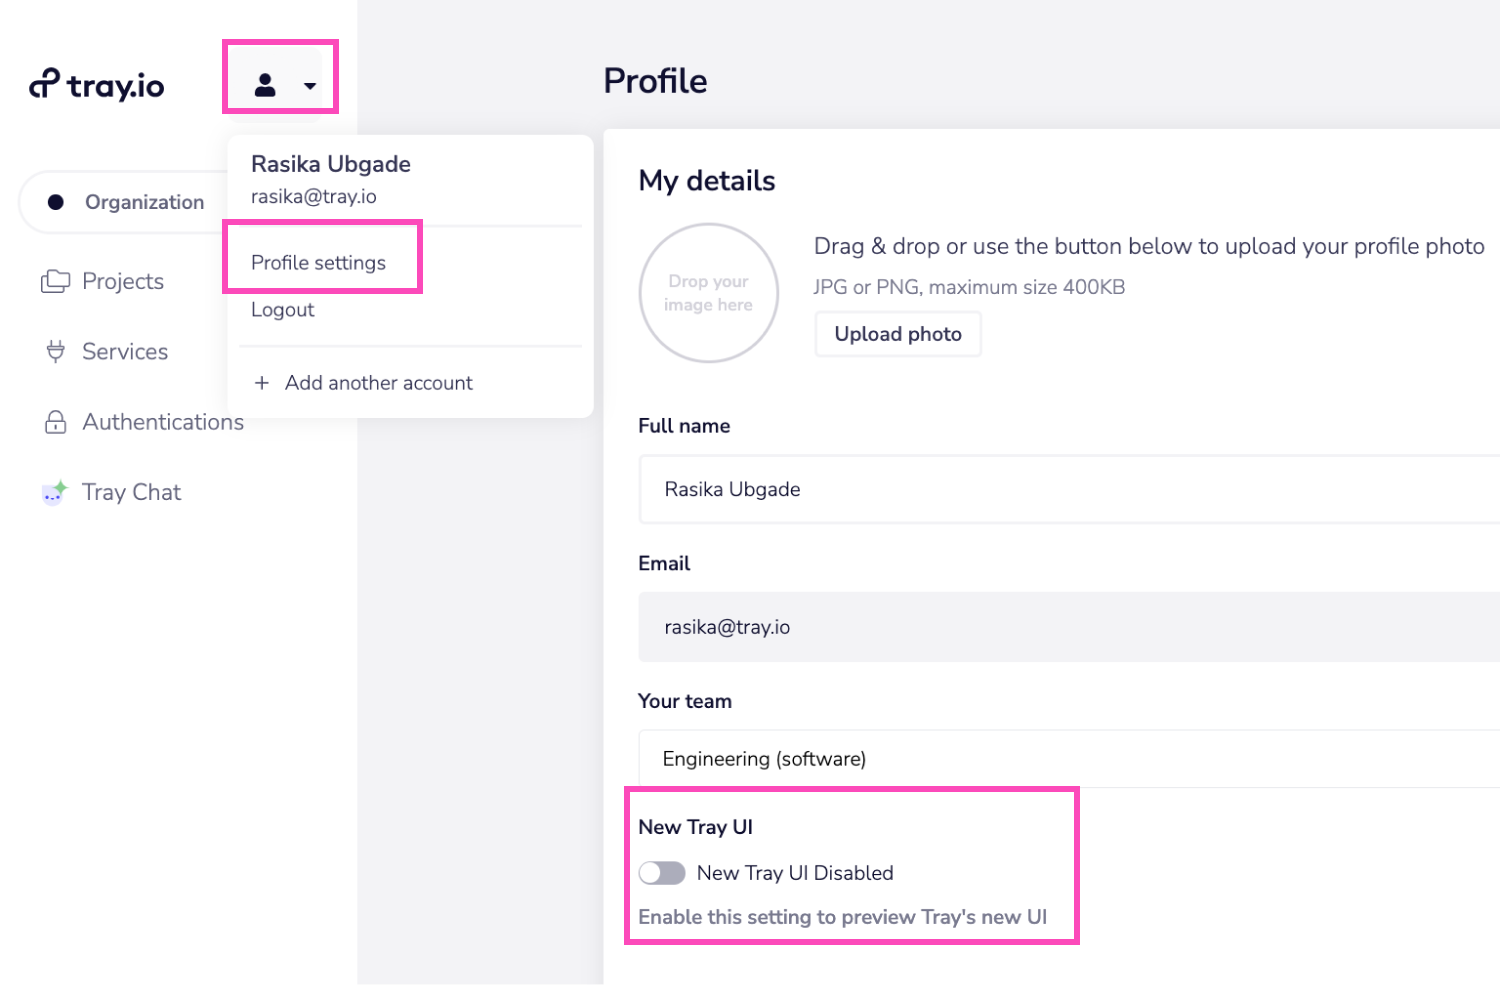The width and height of the screenshot is (1500, 985).
Task: Expand the chevron next to the avatar
Action: [310, 87]
